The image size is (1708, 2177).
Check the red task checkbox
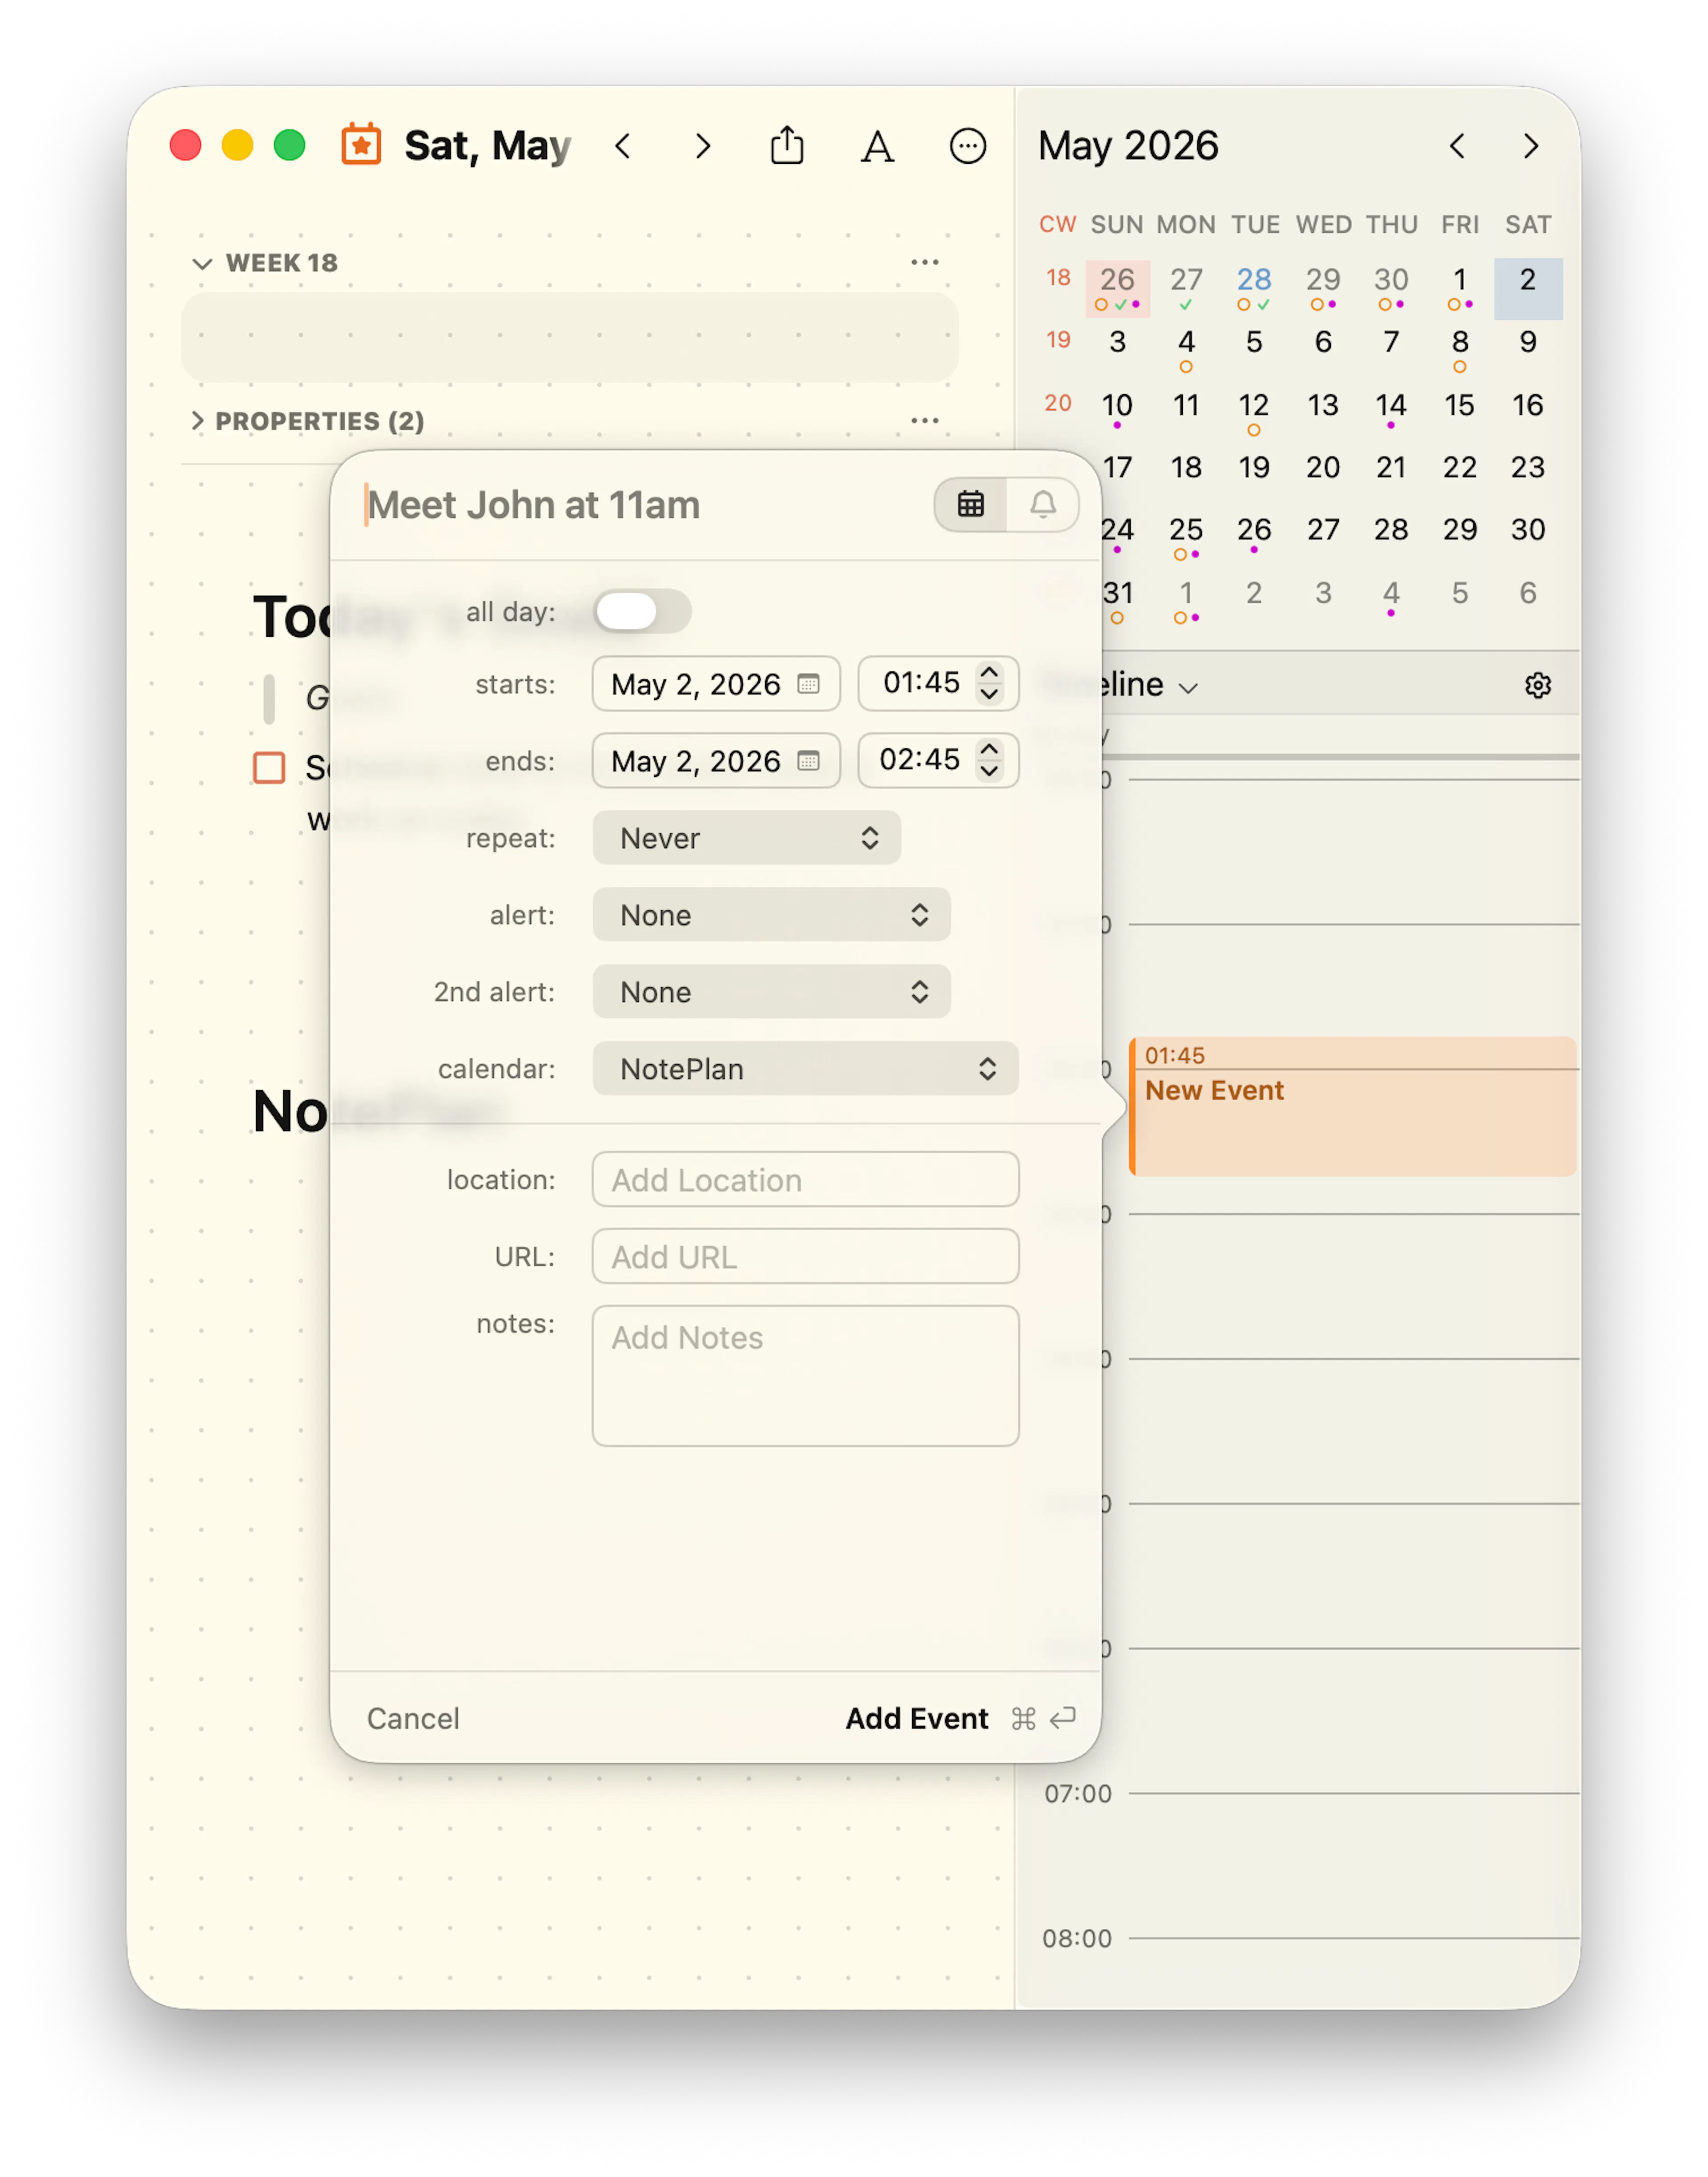269,768
